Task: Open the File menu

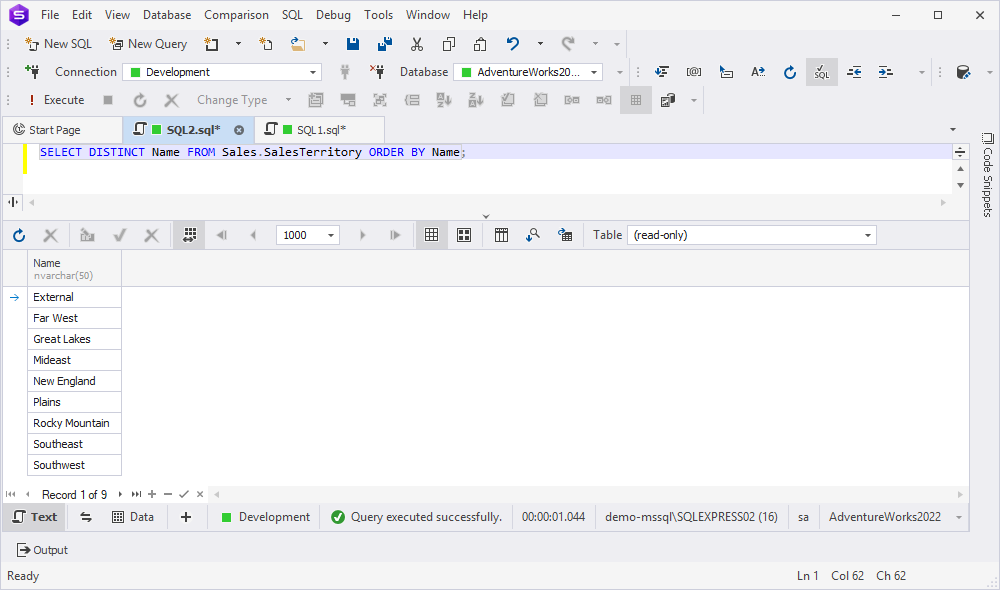Action: [x=50, y=15]
